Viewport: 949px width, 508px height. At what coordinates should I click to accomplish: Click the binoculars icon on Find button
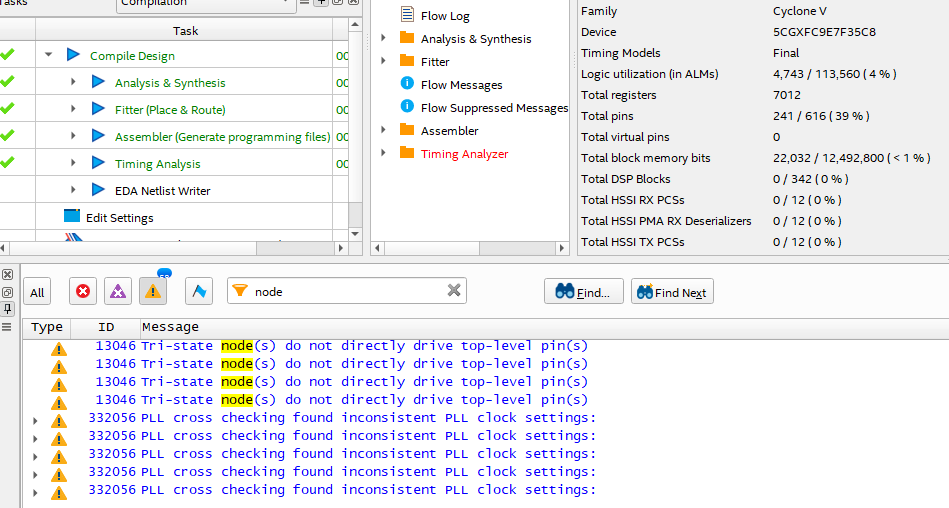click(565, 291)
